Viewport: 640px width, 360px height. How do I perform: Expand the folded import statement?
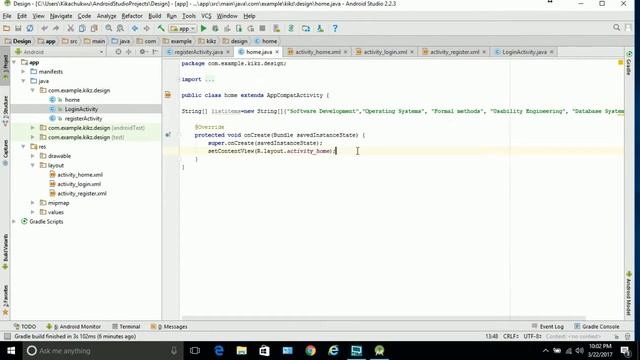pyautogui.click(x=209, y=79)
